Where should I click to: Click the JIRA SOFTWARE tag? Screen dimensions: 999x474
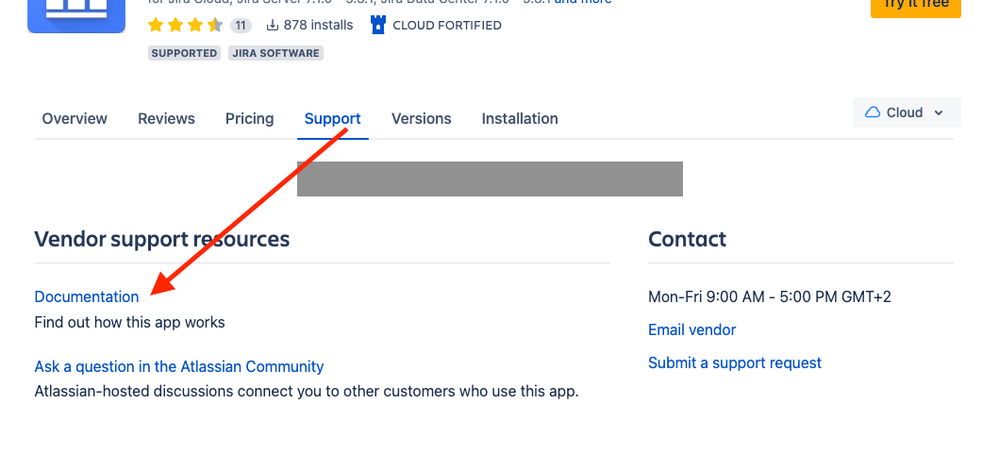pyautogui.click(x=276, y=54)
